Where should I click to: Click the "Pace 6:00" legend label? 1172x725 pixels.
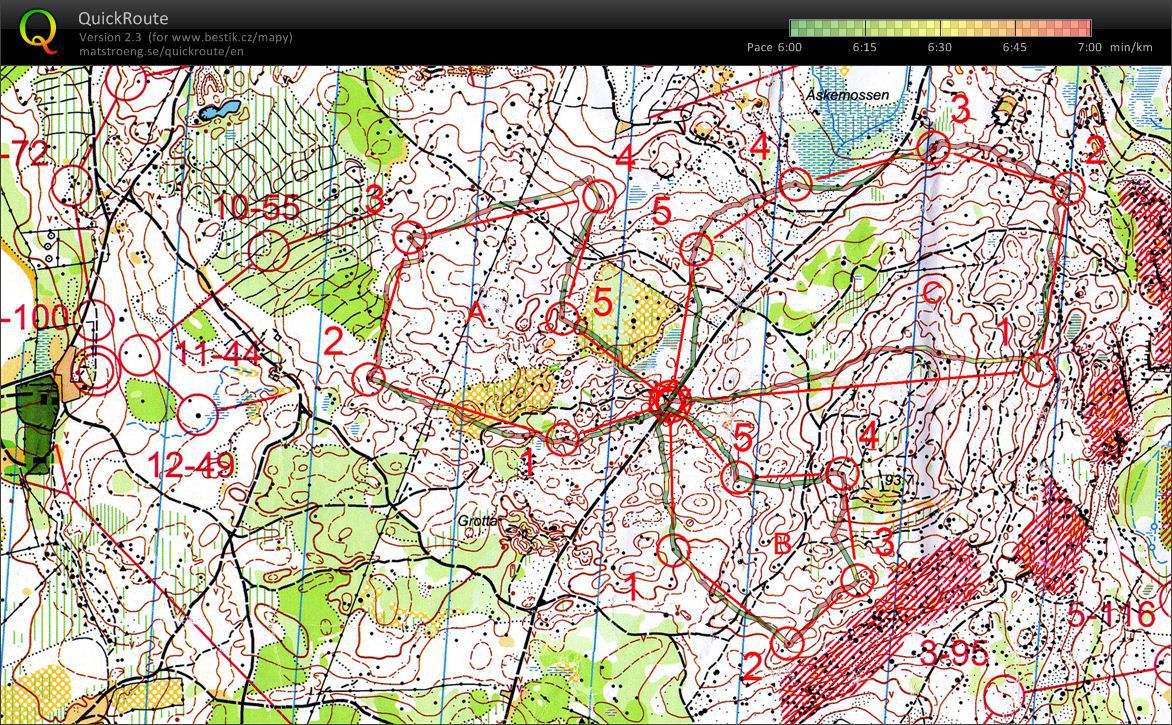click(774, 47)
